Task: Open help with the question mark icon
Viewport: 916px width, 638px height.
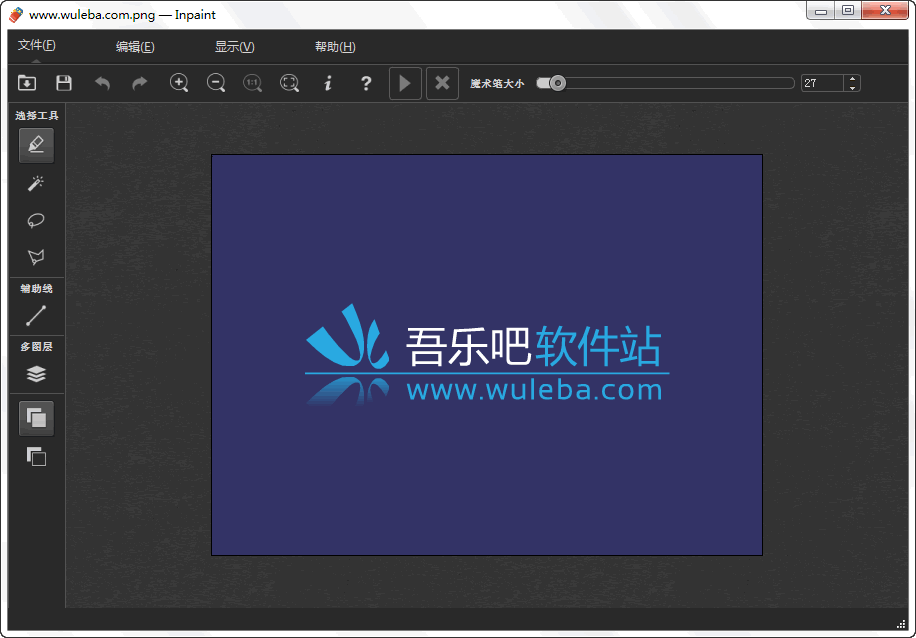Action: click(x=366, y=83)
